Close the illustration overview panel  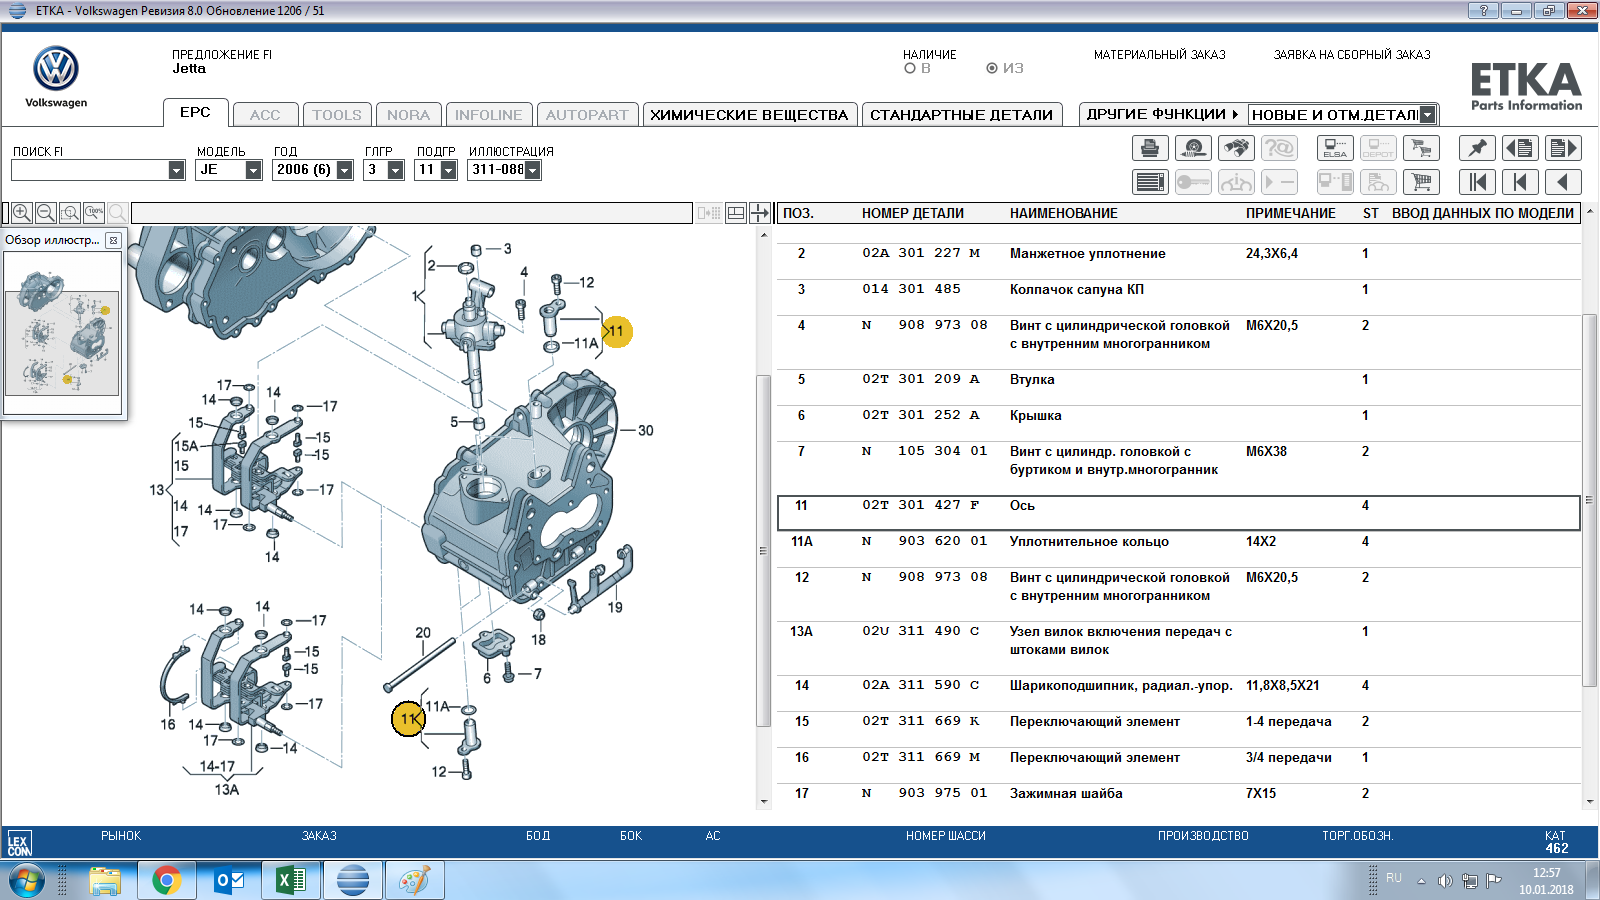[113, 240]
